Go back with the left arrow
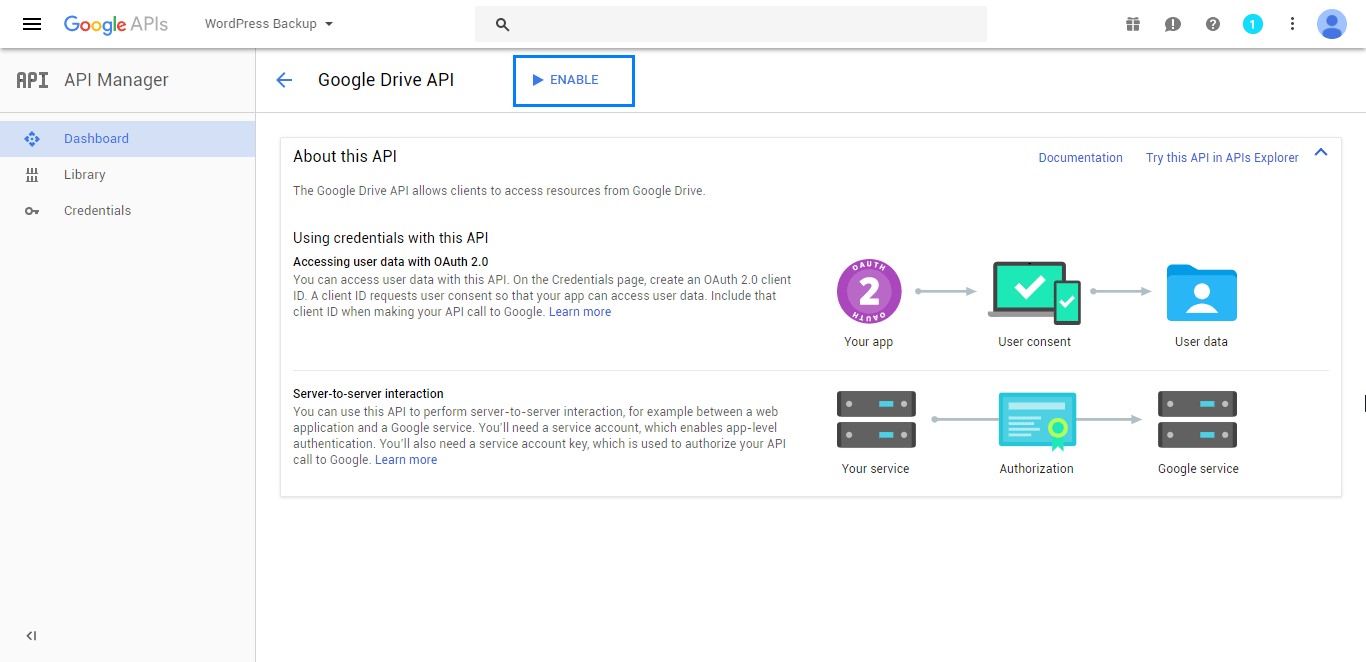 [x=284, y=80]
